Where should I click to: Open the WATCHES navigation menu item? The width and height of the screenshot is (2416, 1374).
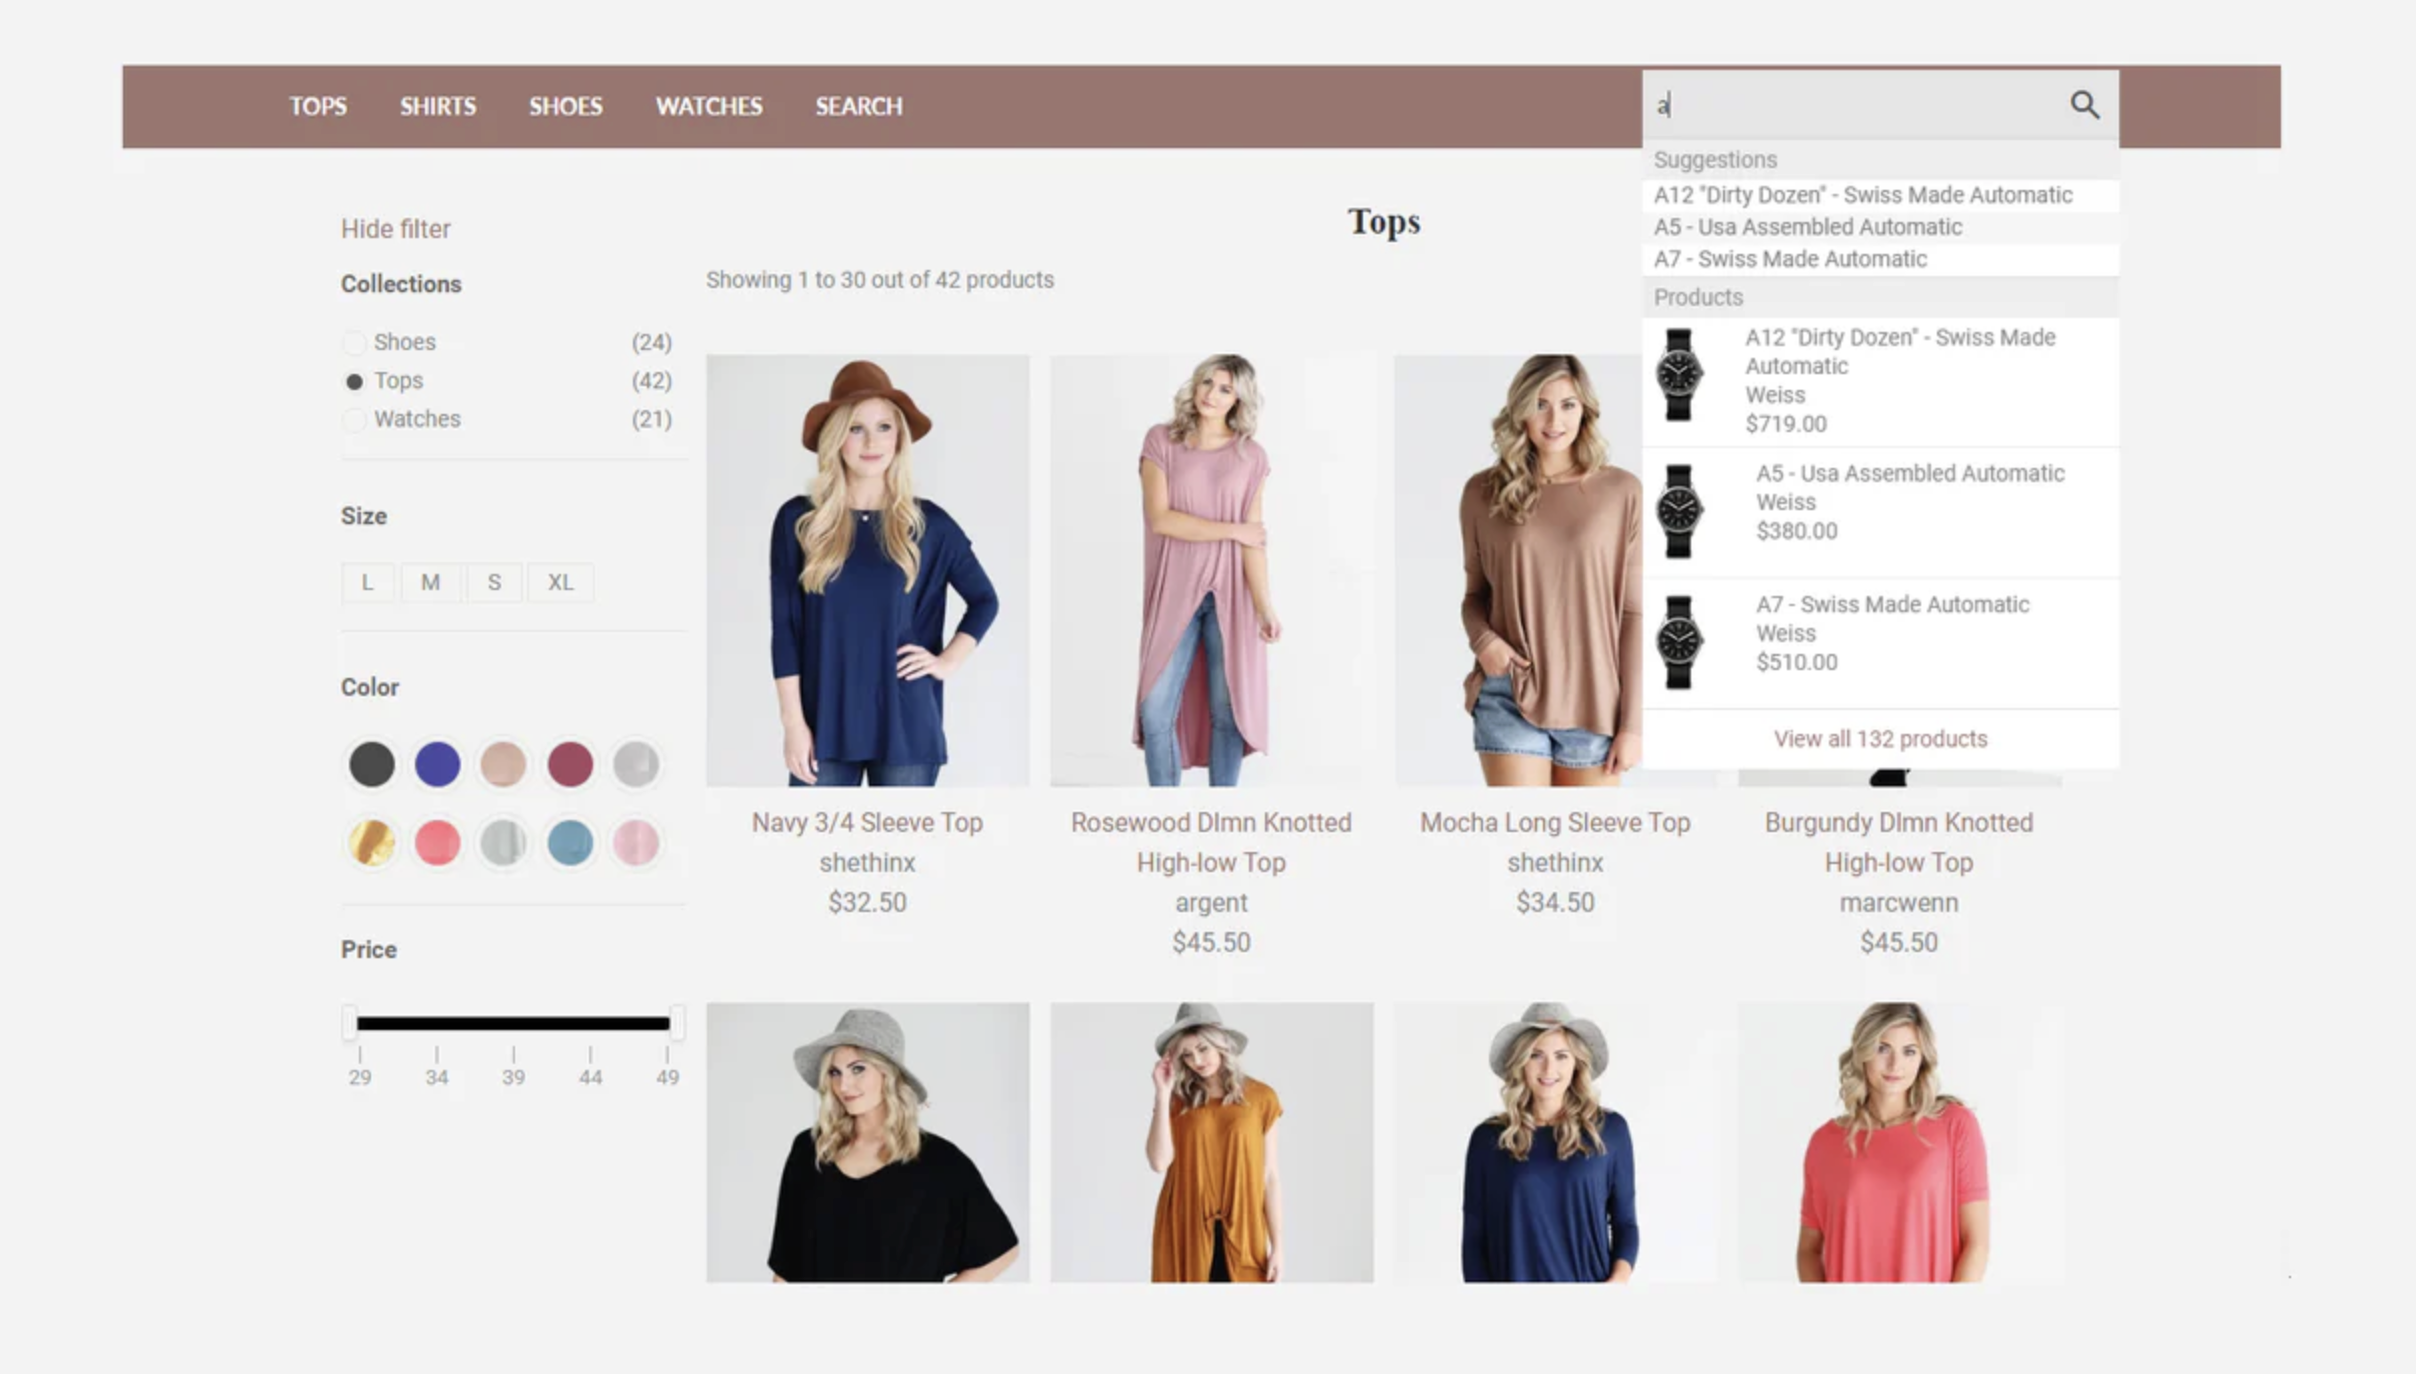click(708, 106)
